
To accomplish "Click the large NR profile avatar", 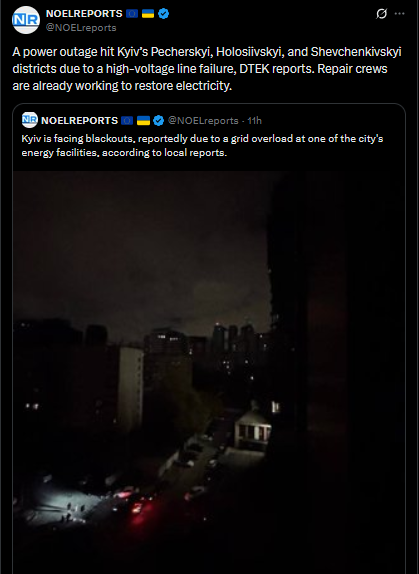I will coord(26,20).
